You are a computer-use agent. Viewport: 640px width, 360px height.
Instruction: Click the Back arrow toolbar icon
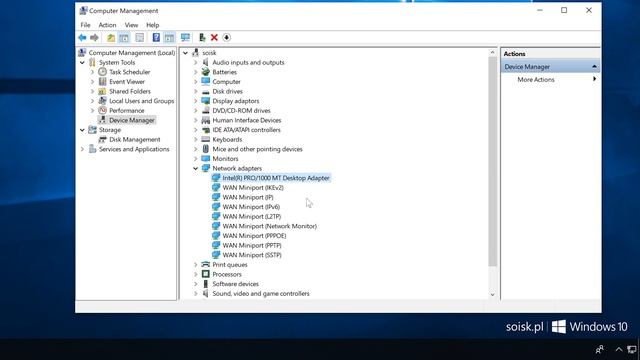coord(82,38)
